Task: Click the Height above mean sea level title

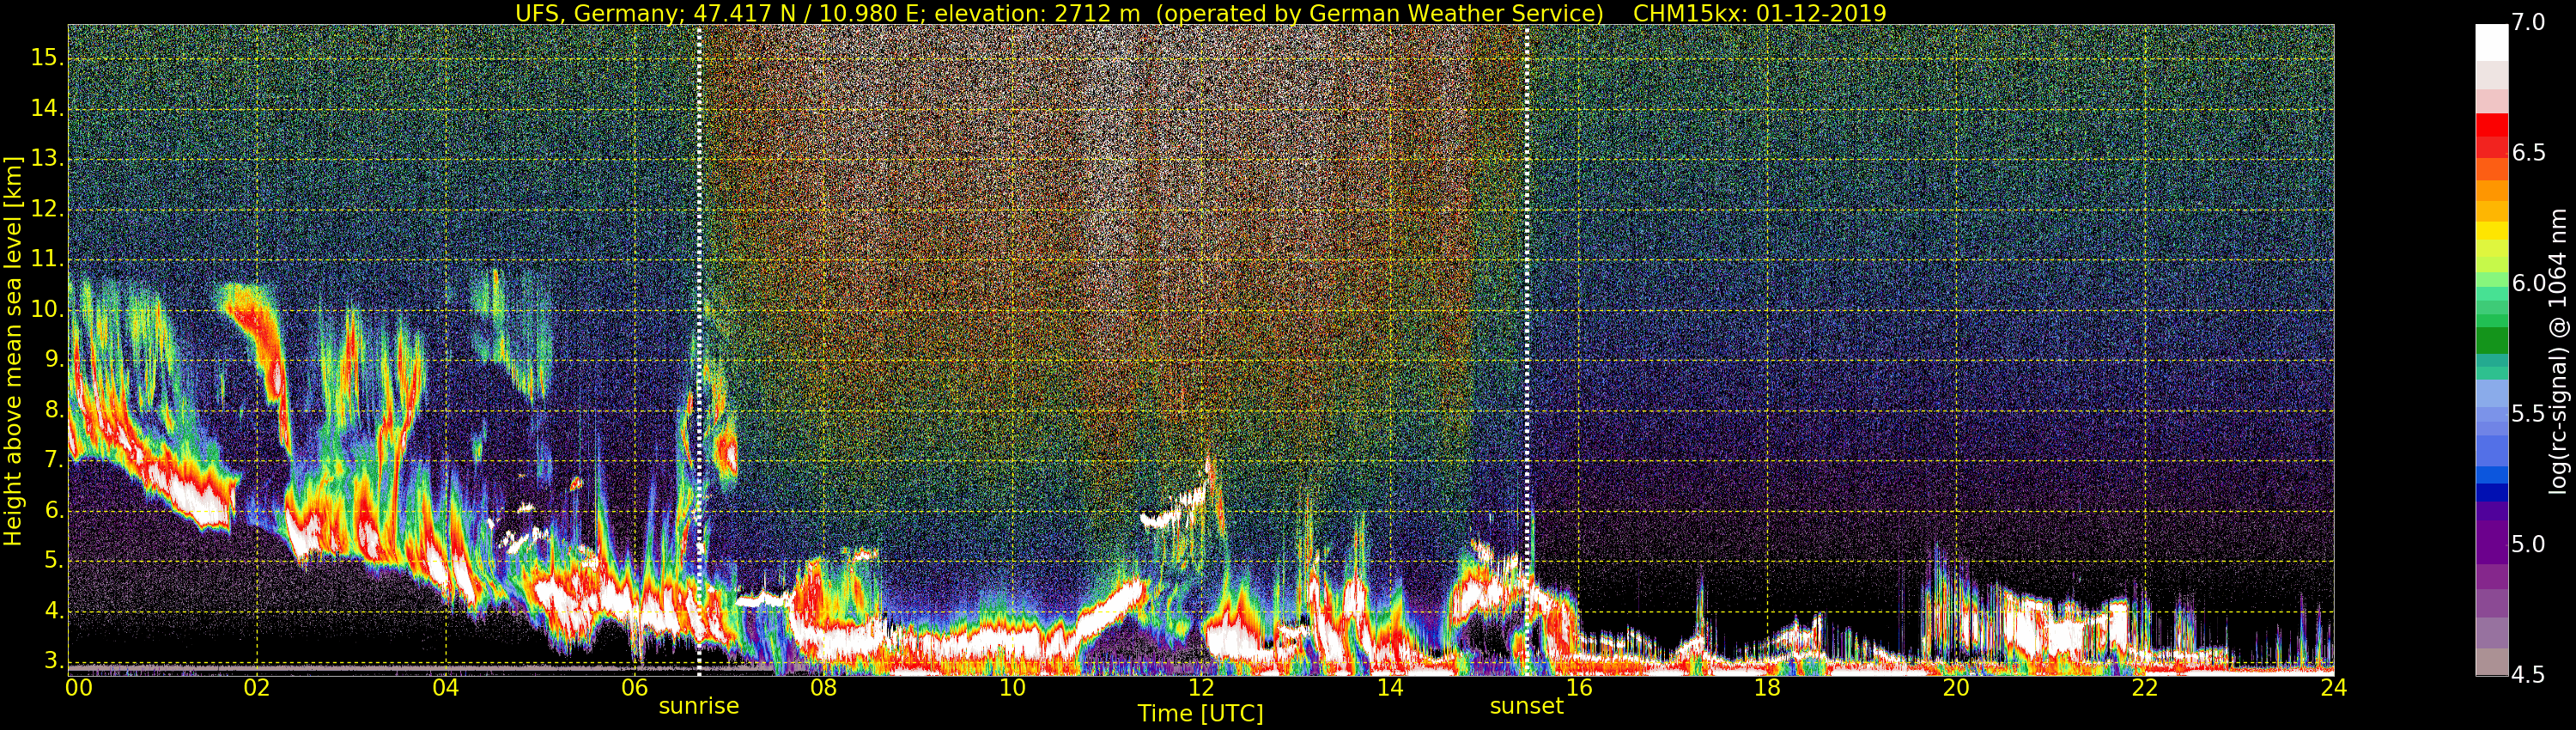Action: 13,350
